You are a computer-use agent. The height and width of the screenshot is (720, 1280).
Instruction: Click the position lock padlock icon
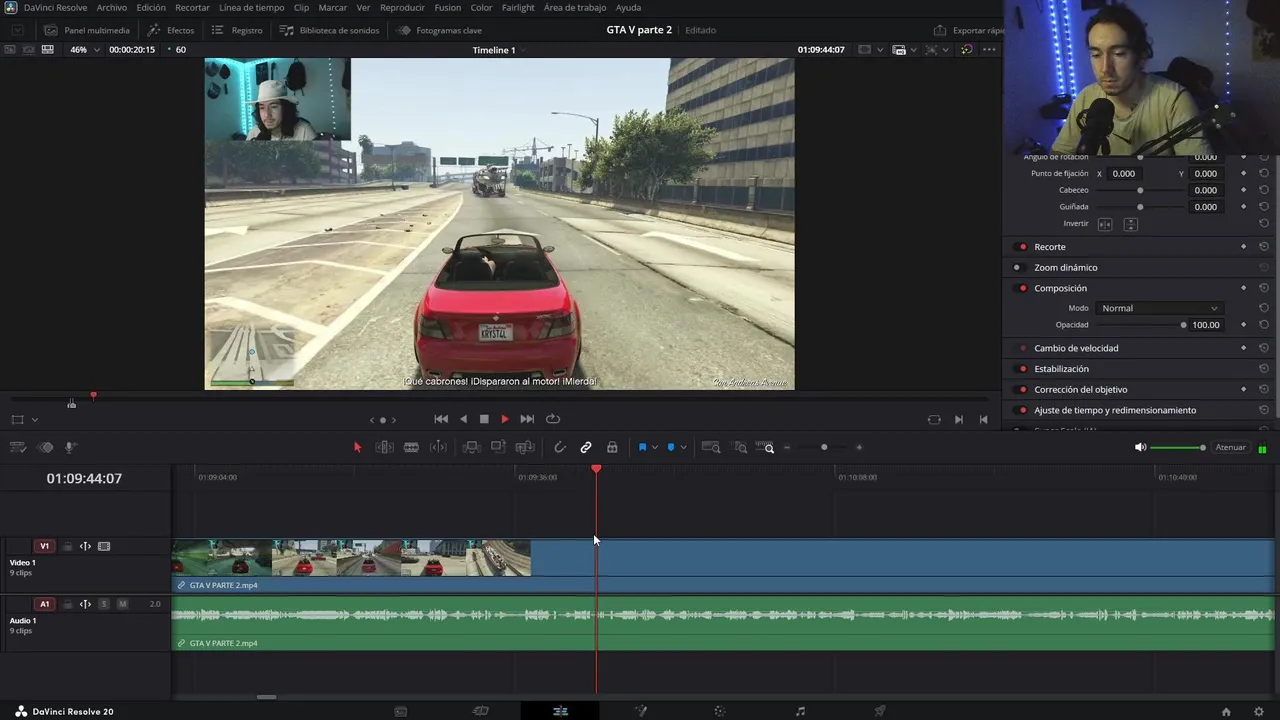point(612,447)
